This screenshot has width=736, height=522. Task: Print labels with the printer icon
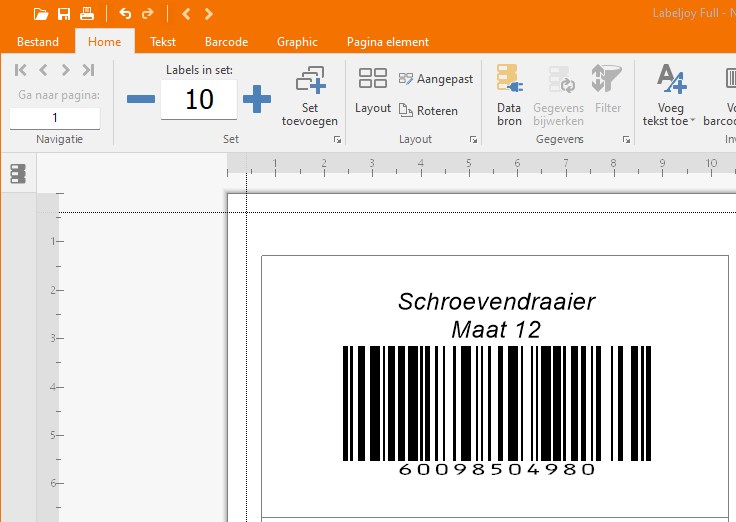(87, 14)
